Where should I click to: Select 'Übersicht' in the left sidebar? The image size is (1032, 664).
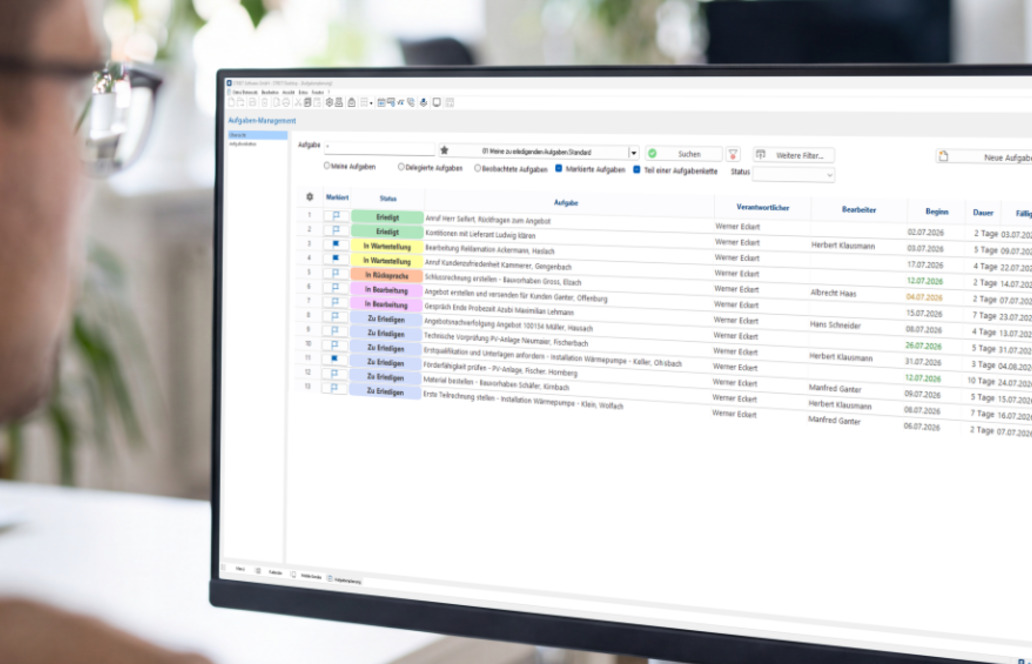[x=257, y=135]
